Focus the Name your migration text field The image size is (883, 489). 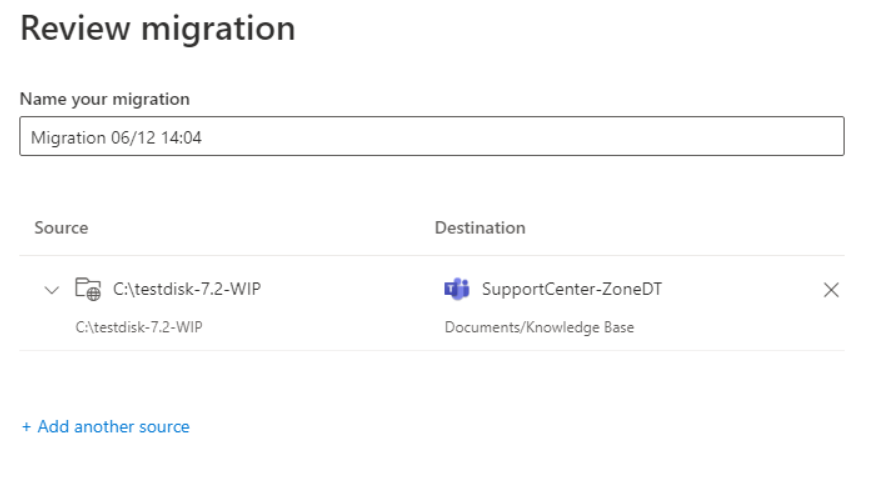[x=432, y=136]
